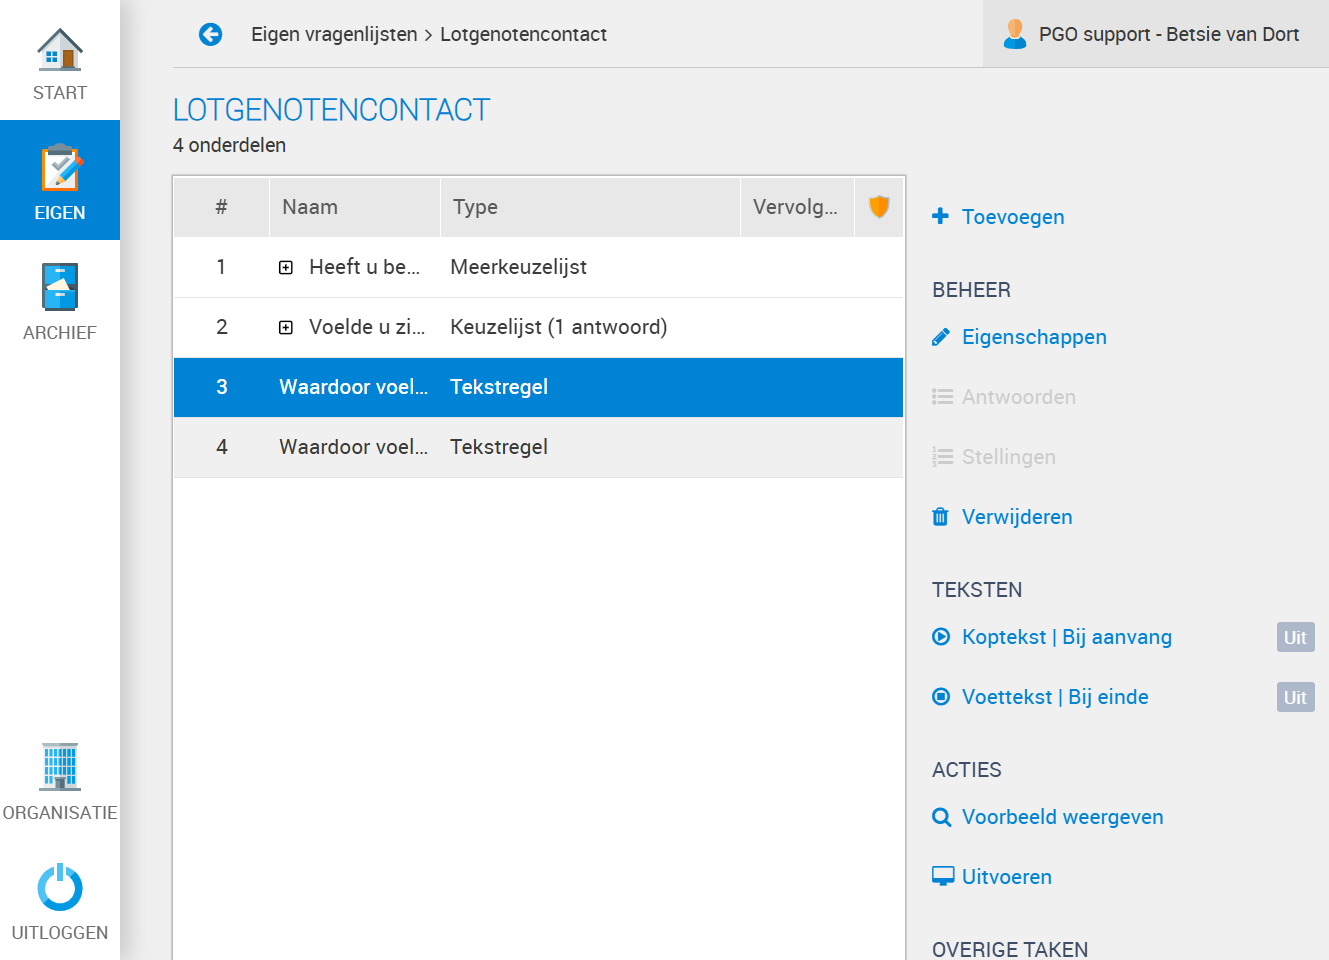
Task: Click Verwijderen
Action: (1017, 517)
